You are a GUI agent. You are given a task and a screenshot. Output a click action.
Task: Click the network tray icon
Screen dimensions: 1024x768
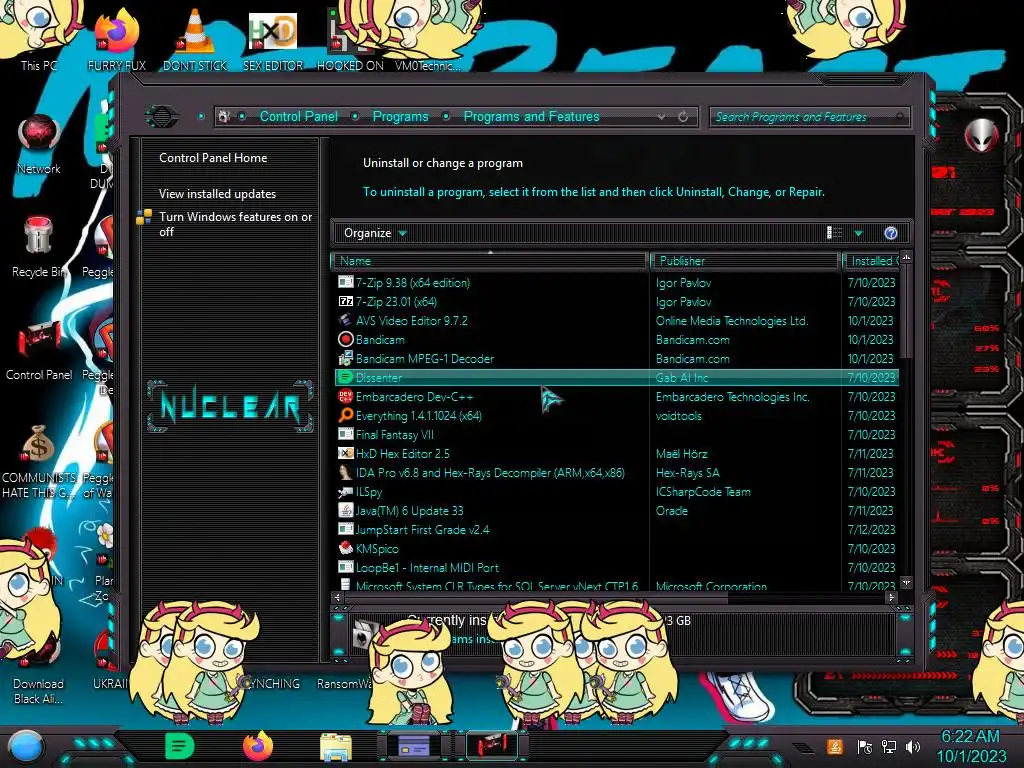click(x=889, y=746)
